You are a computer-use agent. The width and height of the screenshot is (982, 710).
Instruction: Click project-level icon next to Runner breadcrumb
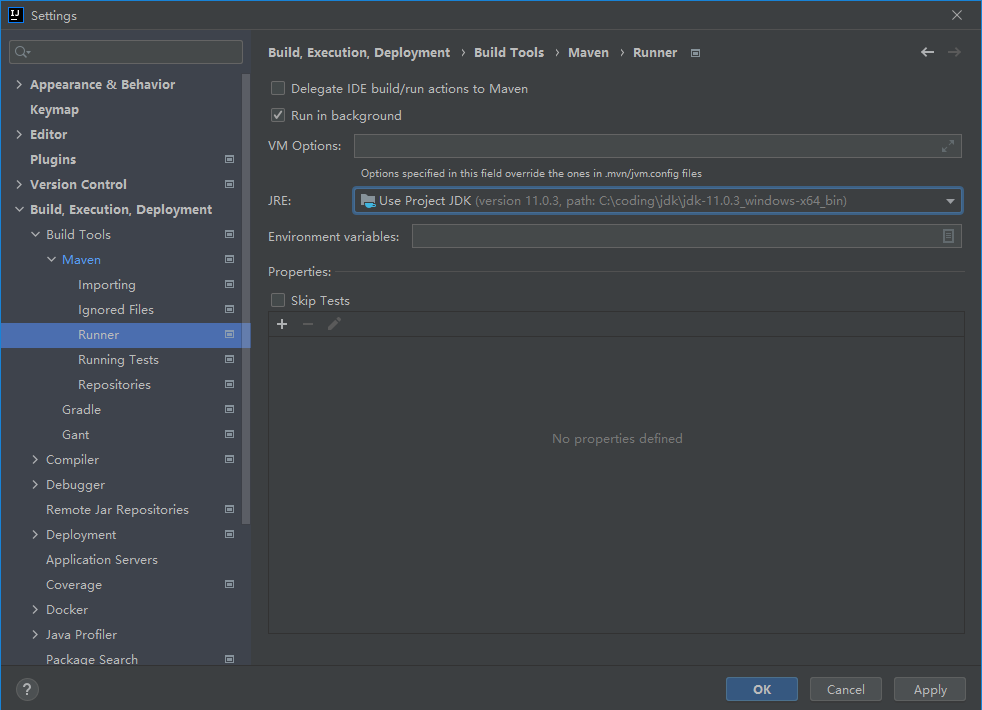coord(696,53)
